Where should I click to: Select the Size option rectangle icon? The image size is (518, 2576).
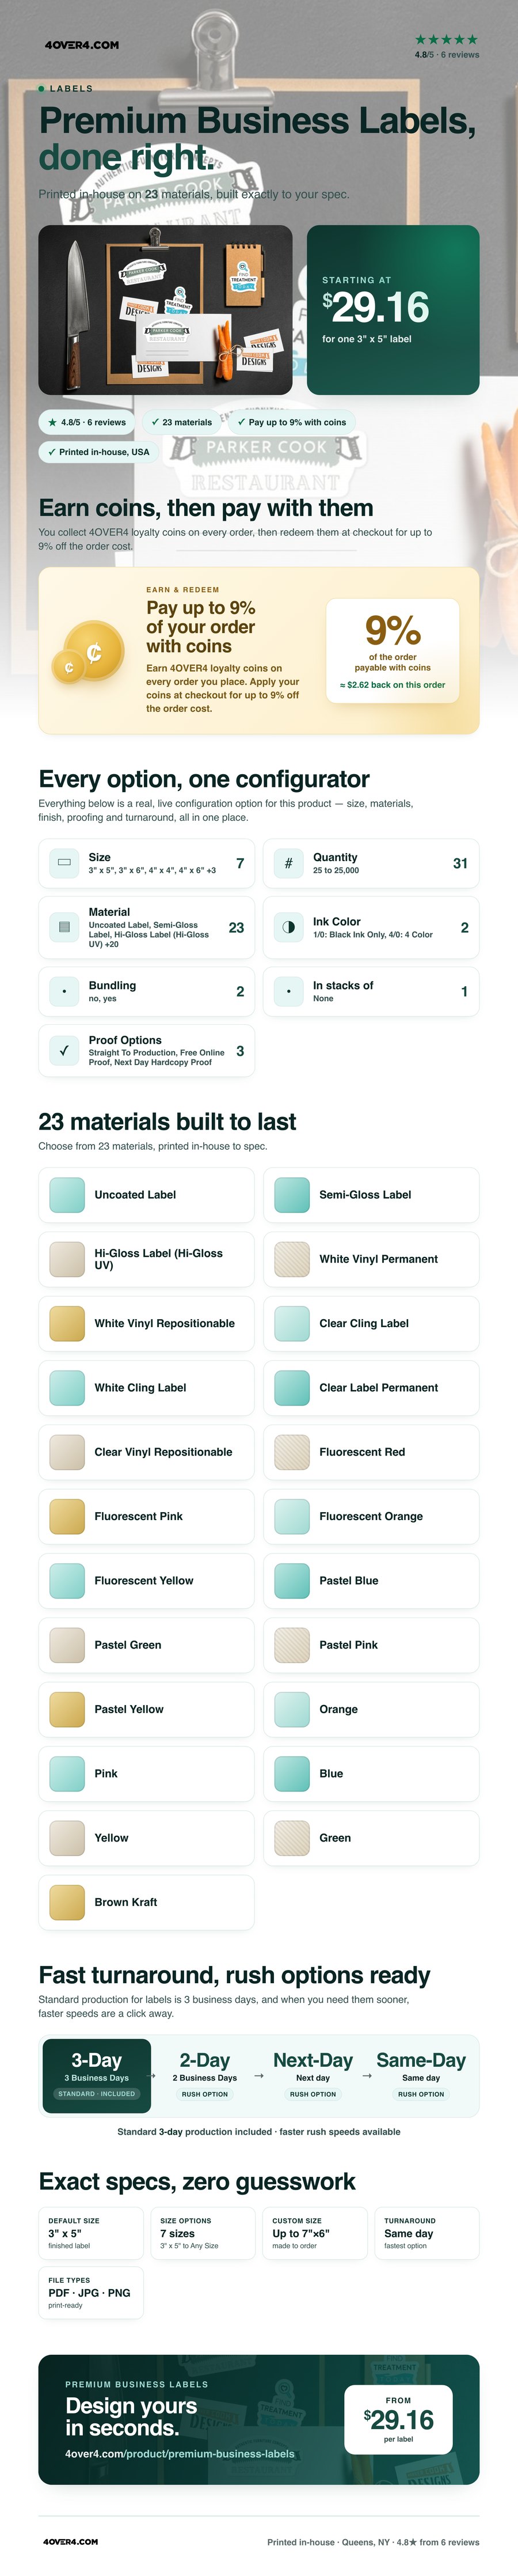64,863
